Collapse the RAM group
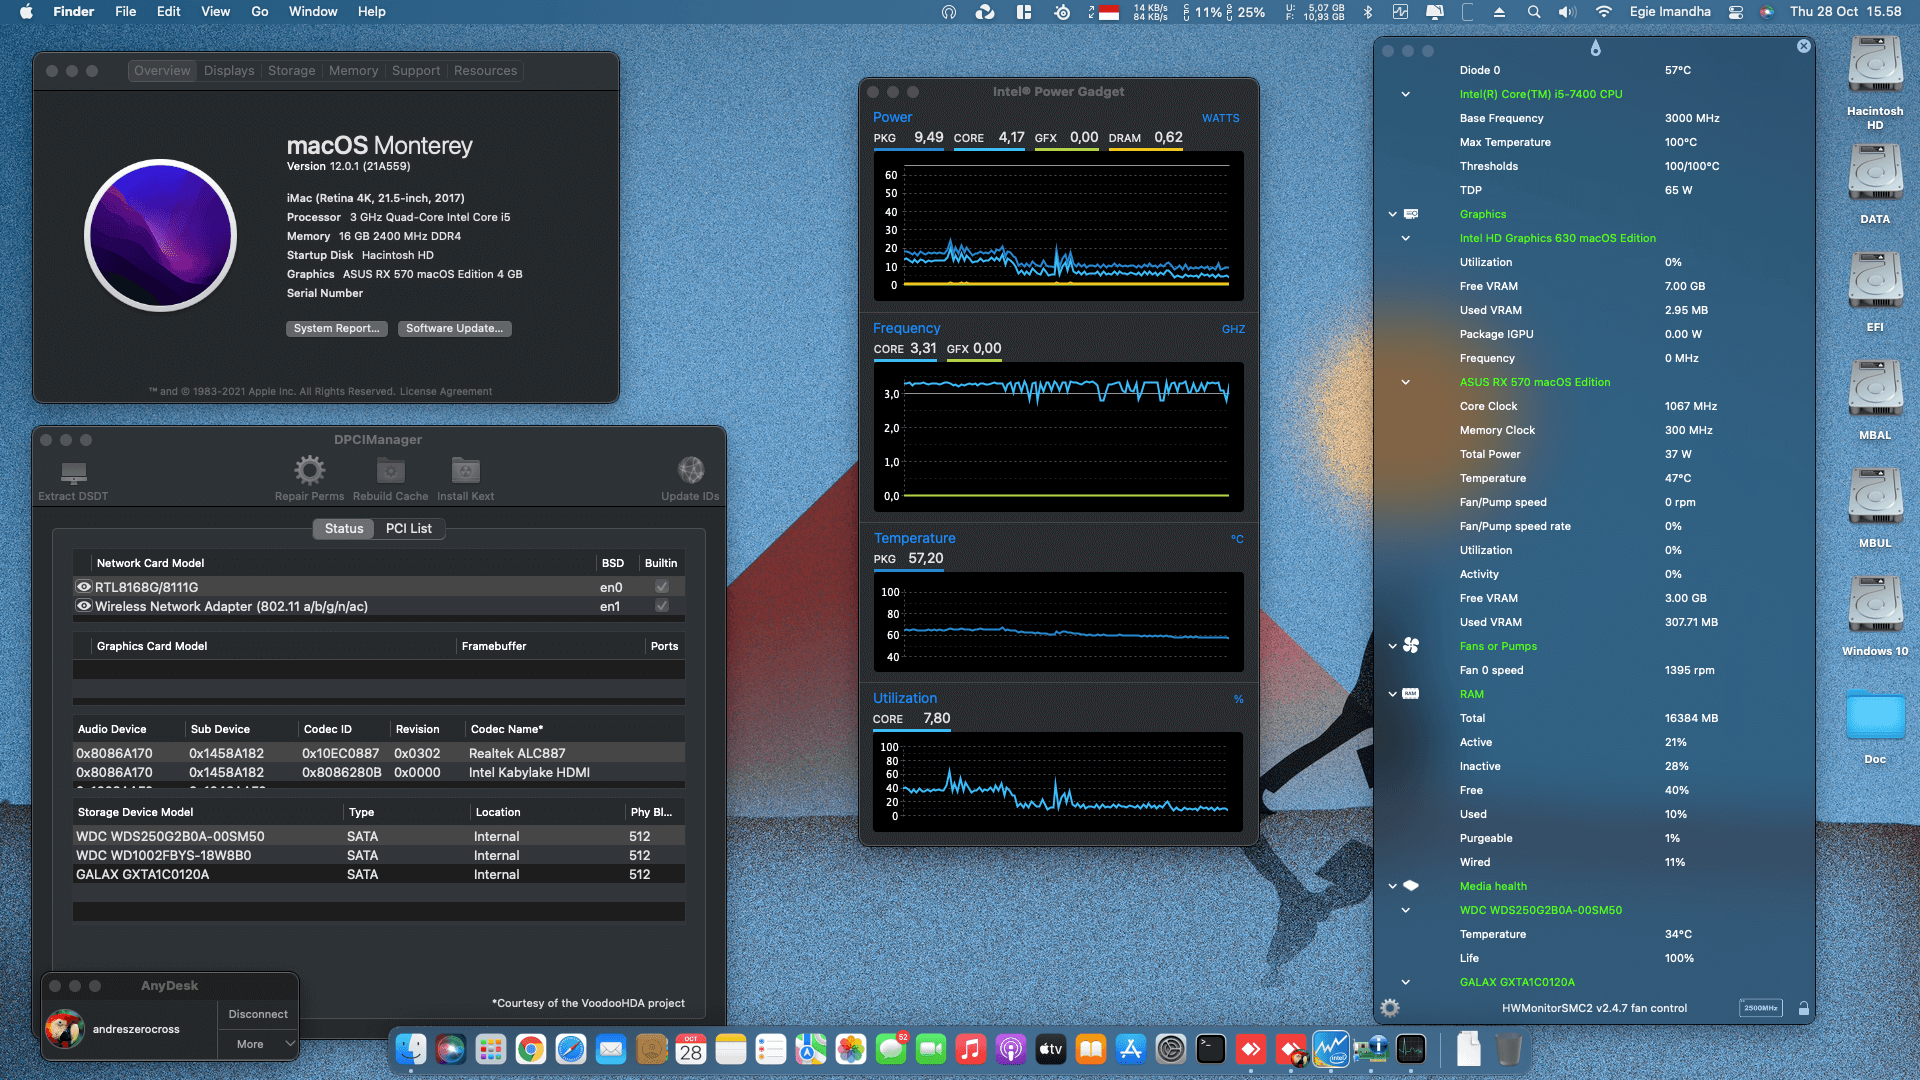 (x=1392, y=694)
